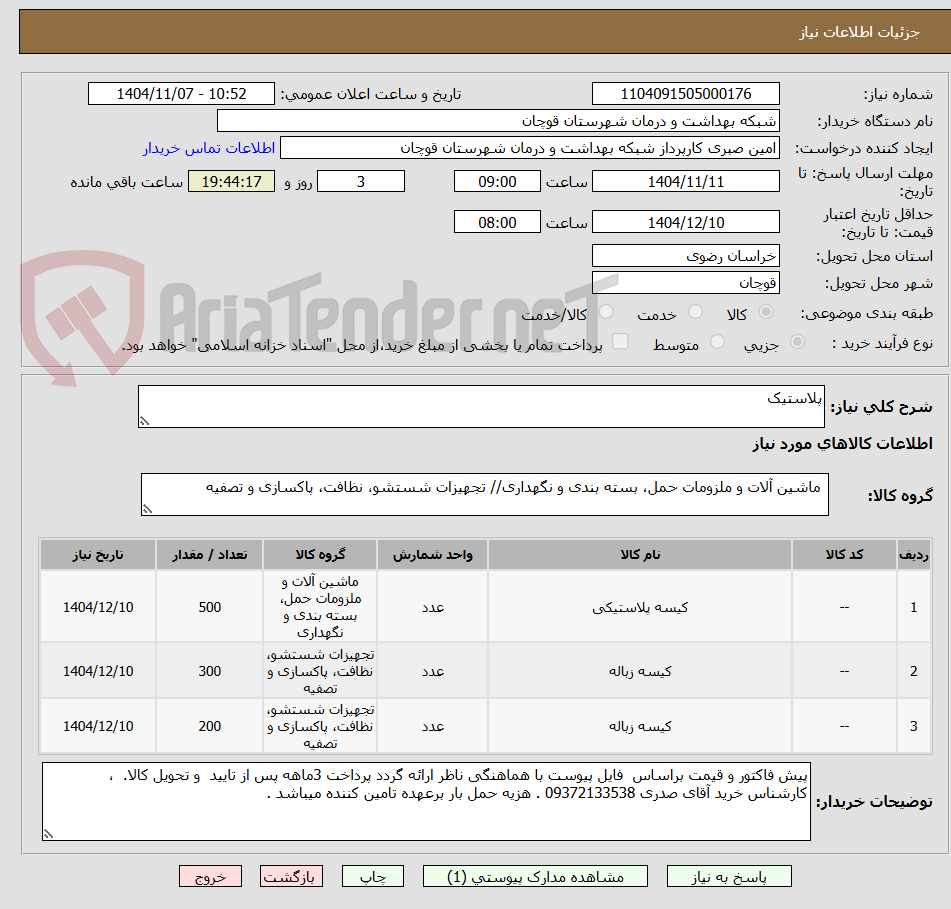The height and width of the screenshot is (909, 951).
Task: Click the خروج exit button
Action: coord(210,876)
